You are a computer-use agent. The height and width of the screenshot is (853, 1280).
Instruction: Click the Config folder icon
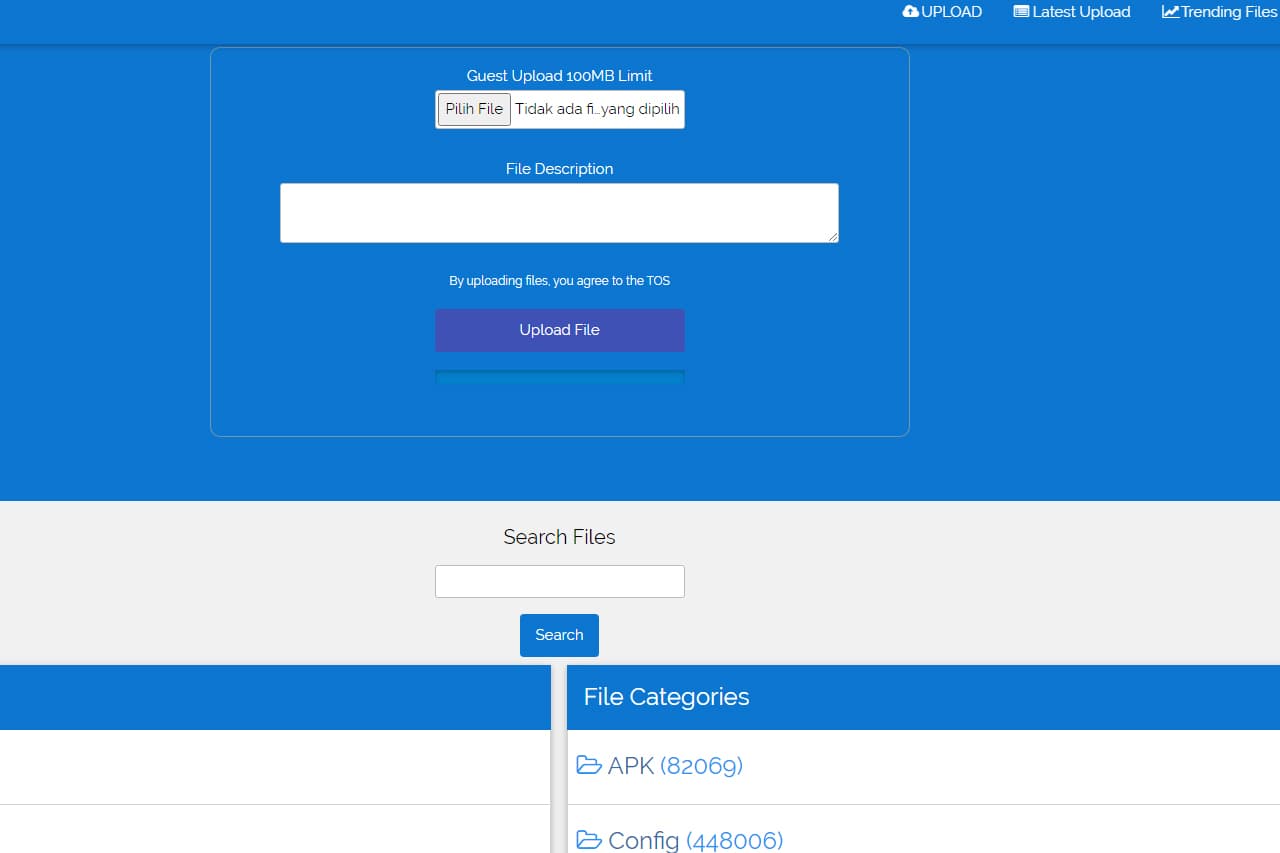589,840
